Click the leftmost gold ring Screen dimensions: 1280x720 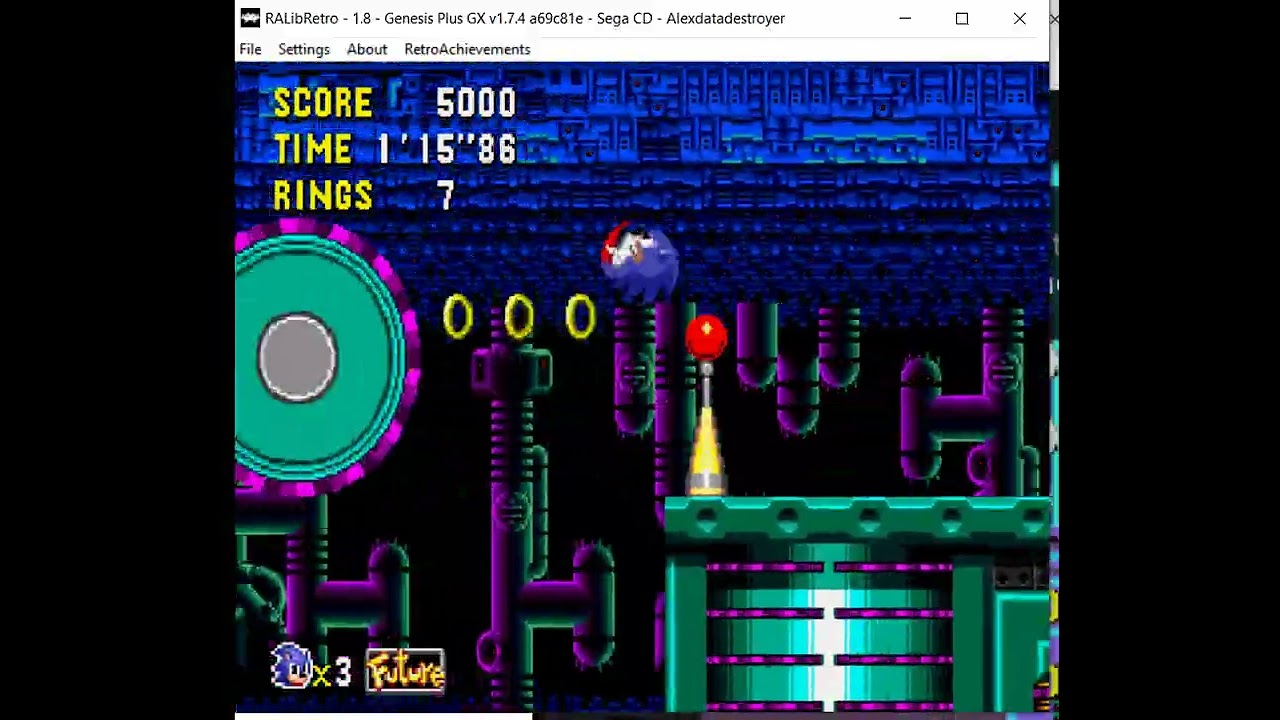point(457,317)
